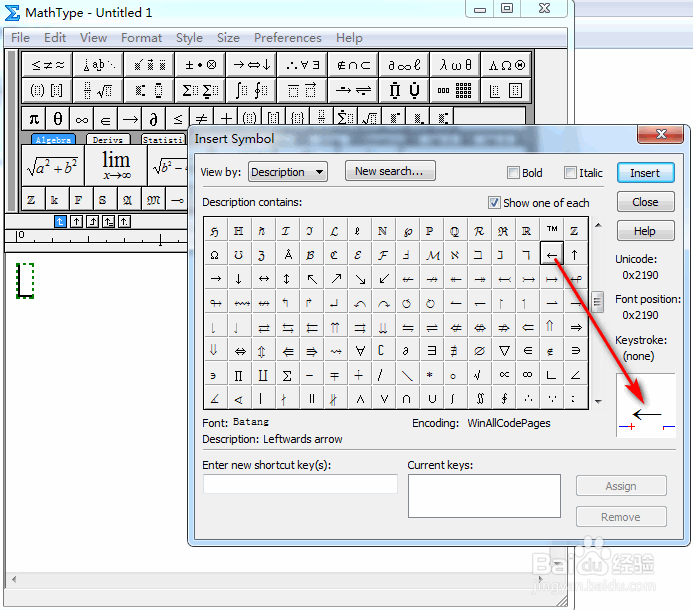Insert the partial derivative symbol from the small bar
Screen dimensions: 693x610
(153, 119)
